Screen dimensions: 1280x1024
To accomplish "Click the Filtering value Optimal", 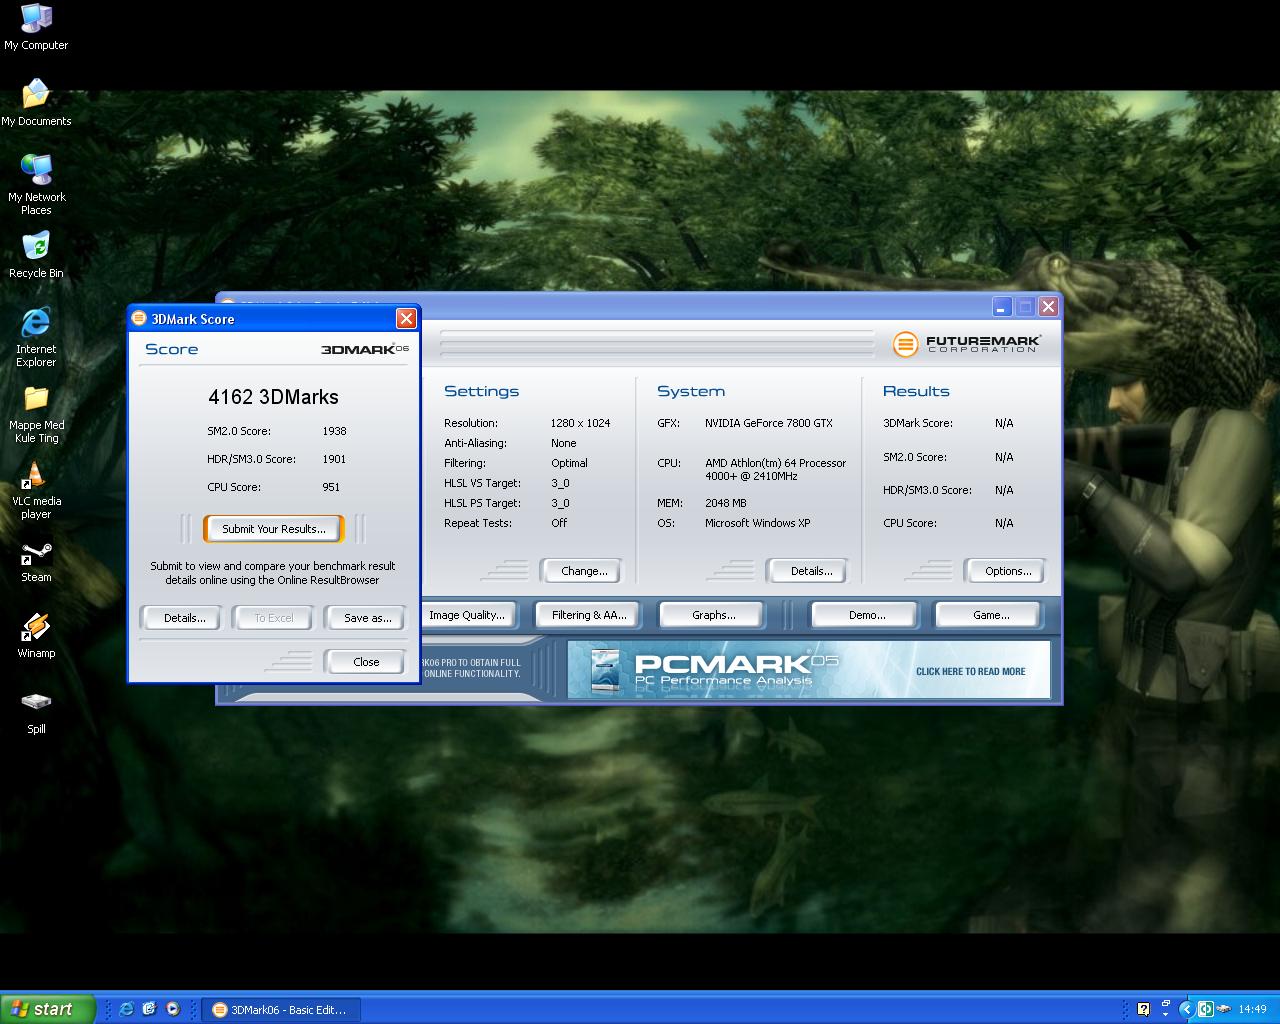I will click(569, 463).
